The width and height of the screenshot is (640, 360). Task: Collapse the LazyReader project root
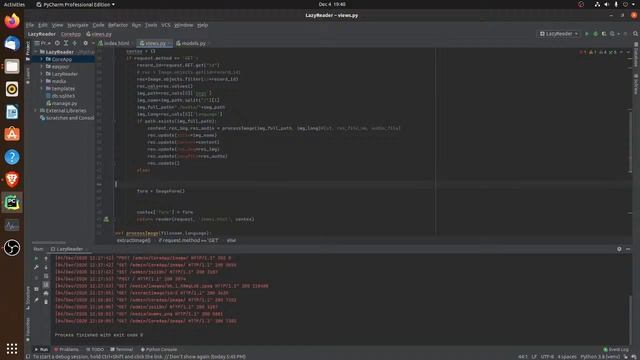(36, 52)
